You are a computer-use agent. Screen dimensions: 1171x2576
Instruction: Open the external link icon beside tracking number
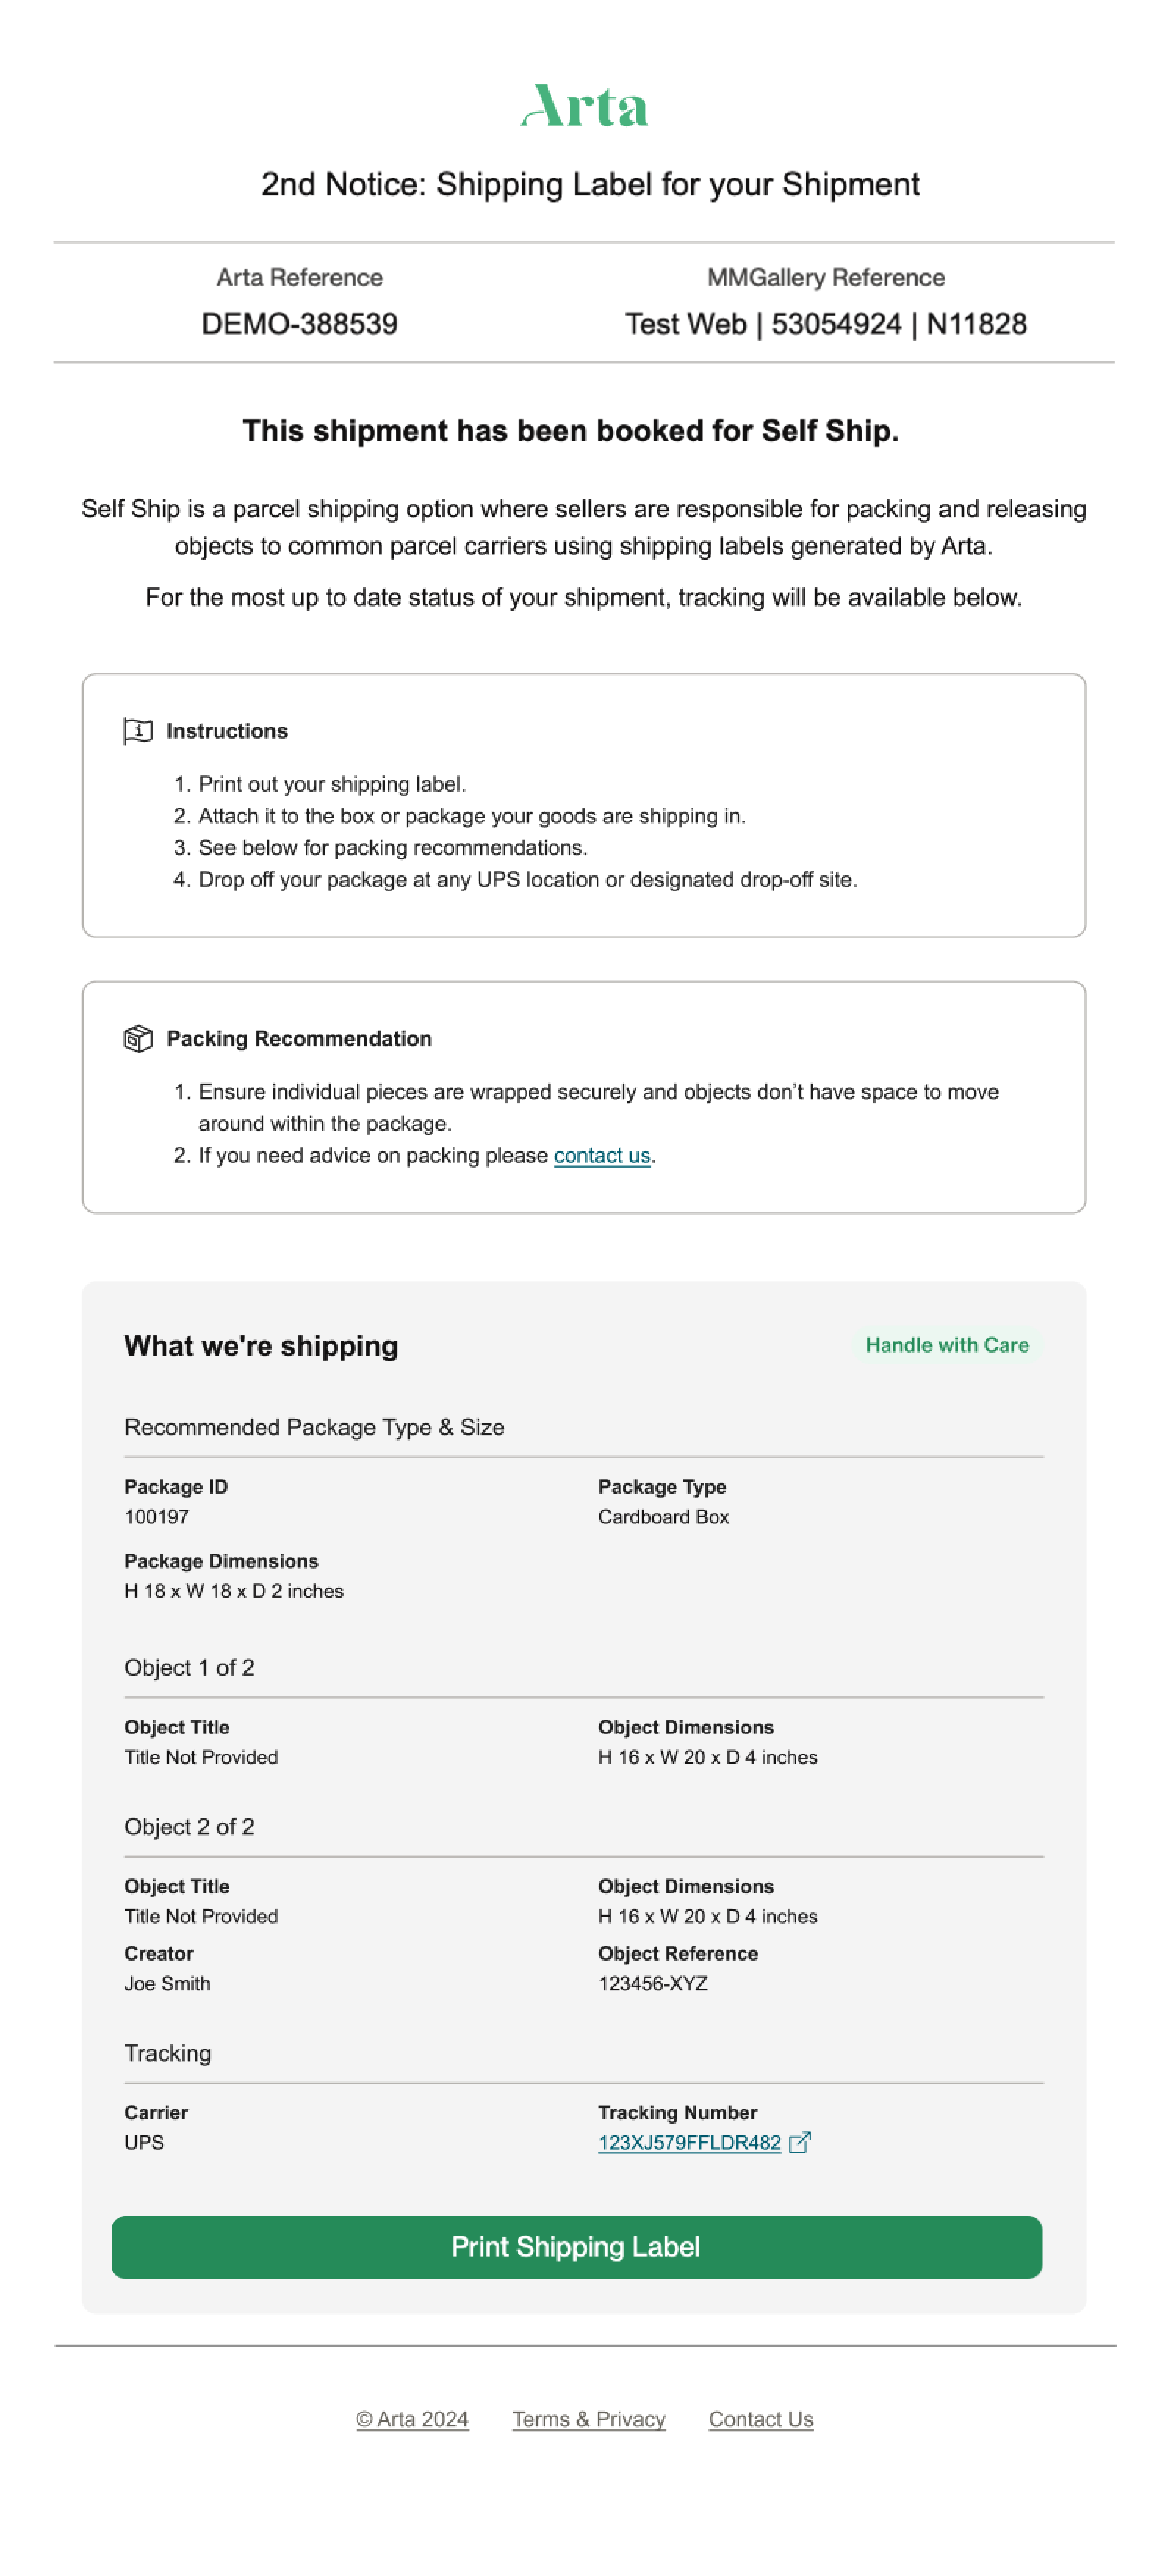coord(799,2142)
